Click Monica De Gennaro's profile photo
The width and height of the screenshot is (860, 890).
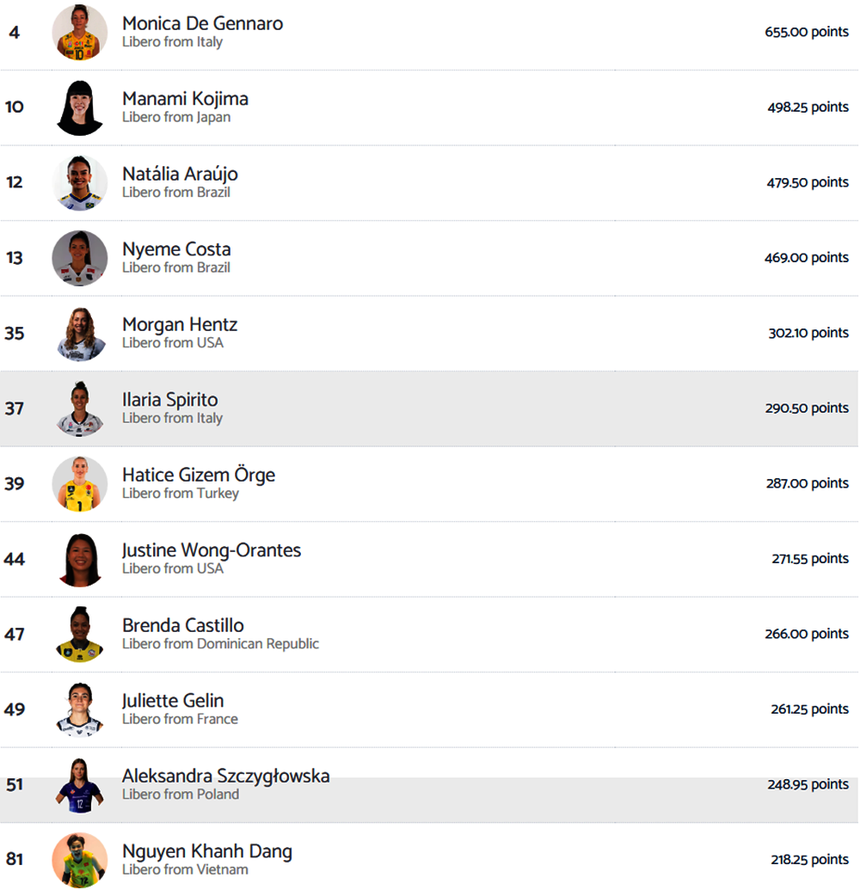point(80,32)
